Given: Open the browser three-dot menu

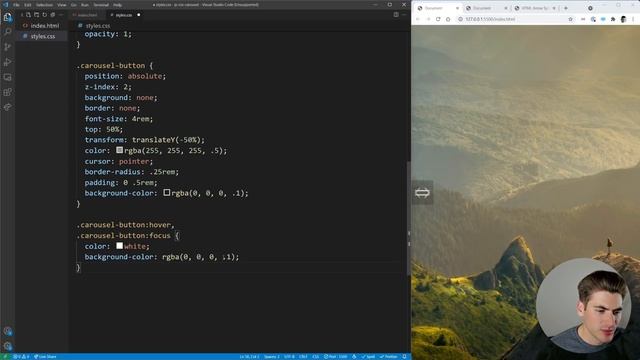Looking at the screenshot, I should 633,19.
